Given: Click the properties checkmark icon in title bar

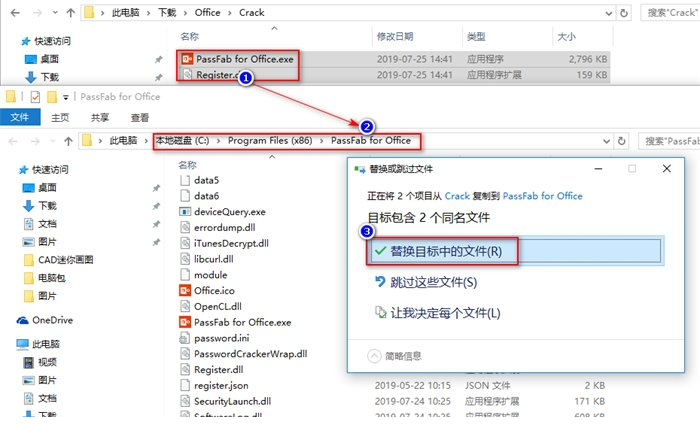Looking at the screenshot, I should coord(35,96).
